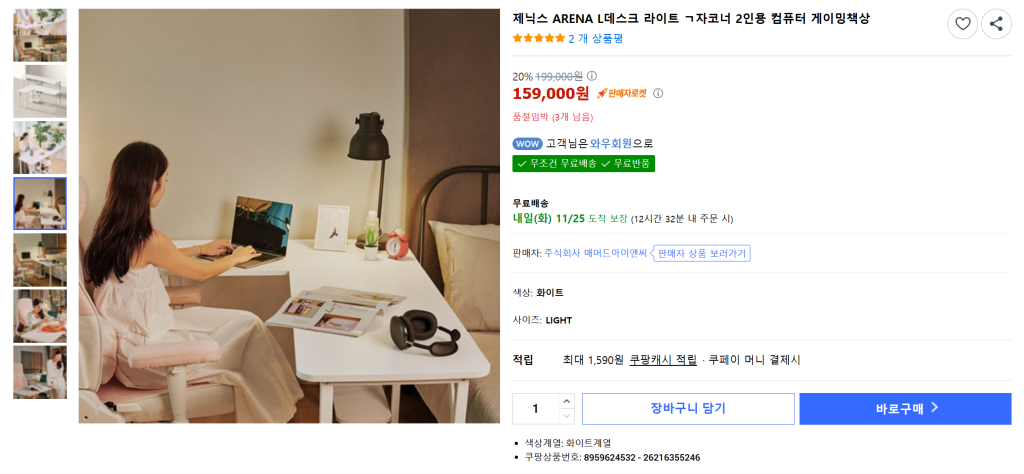Increase quantity with the up arrow

(x=567, y=402)
